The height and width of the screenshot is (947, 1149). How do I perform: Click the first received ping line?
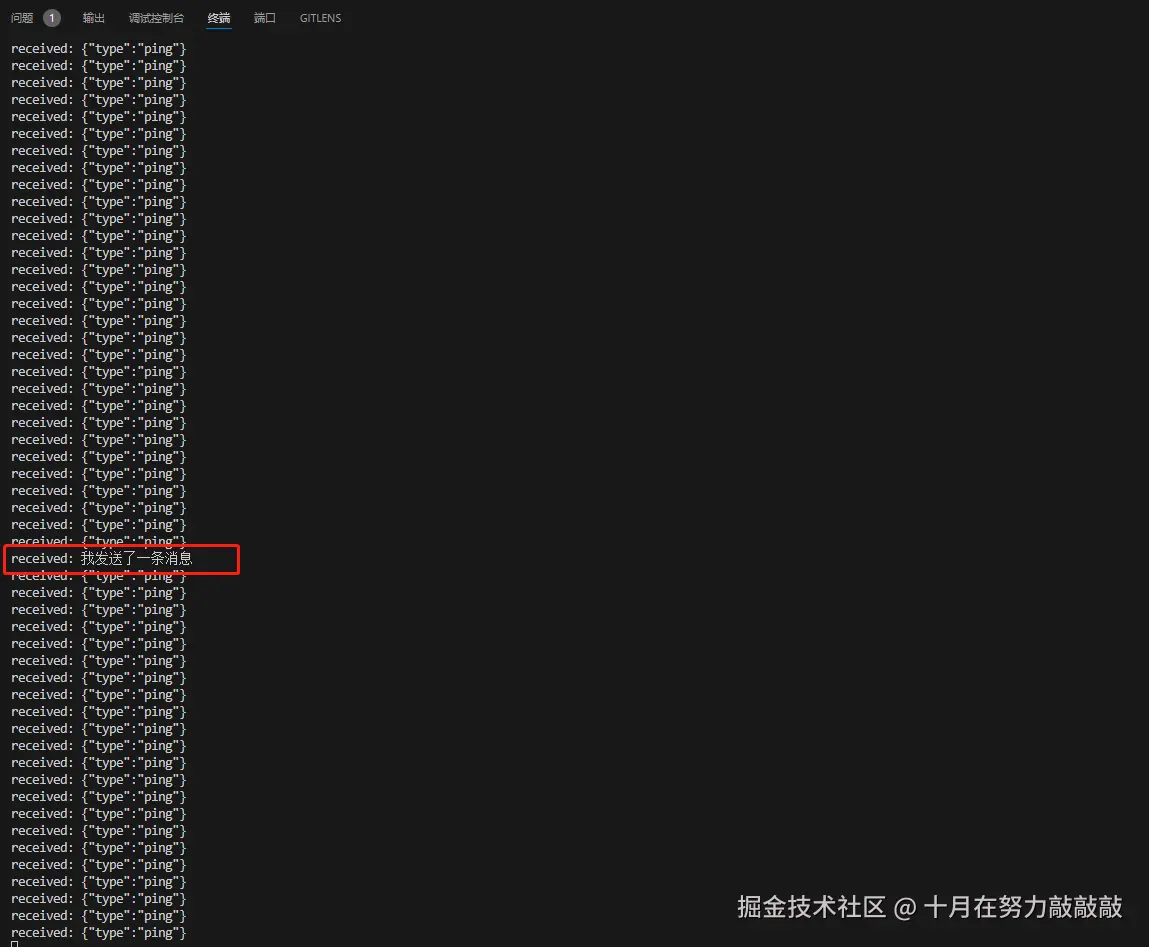click(97, 47)
